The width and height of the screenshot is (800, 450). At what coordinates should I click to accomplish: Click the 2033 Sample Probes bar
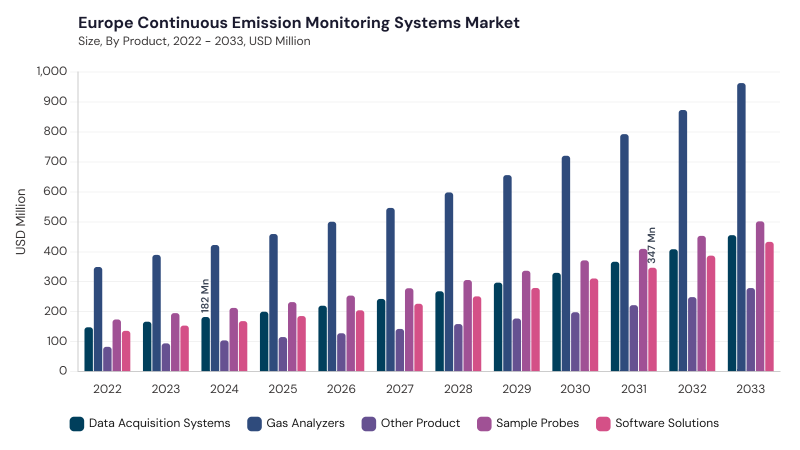pos(760,296)
